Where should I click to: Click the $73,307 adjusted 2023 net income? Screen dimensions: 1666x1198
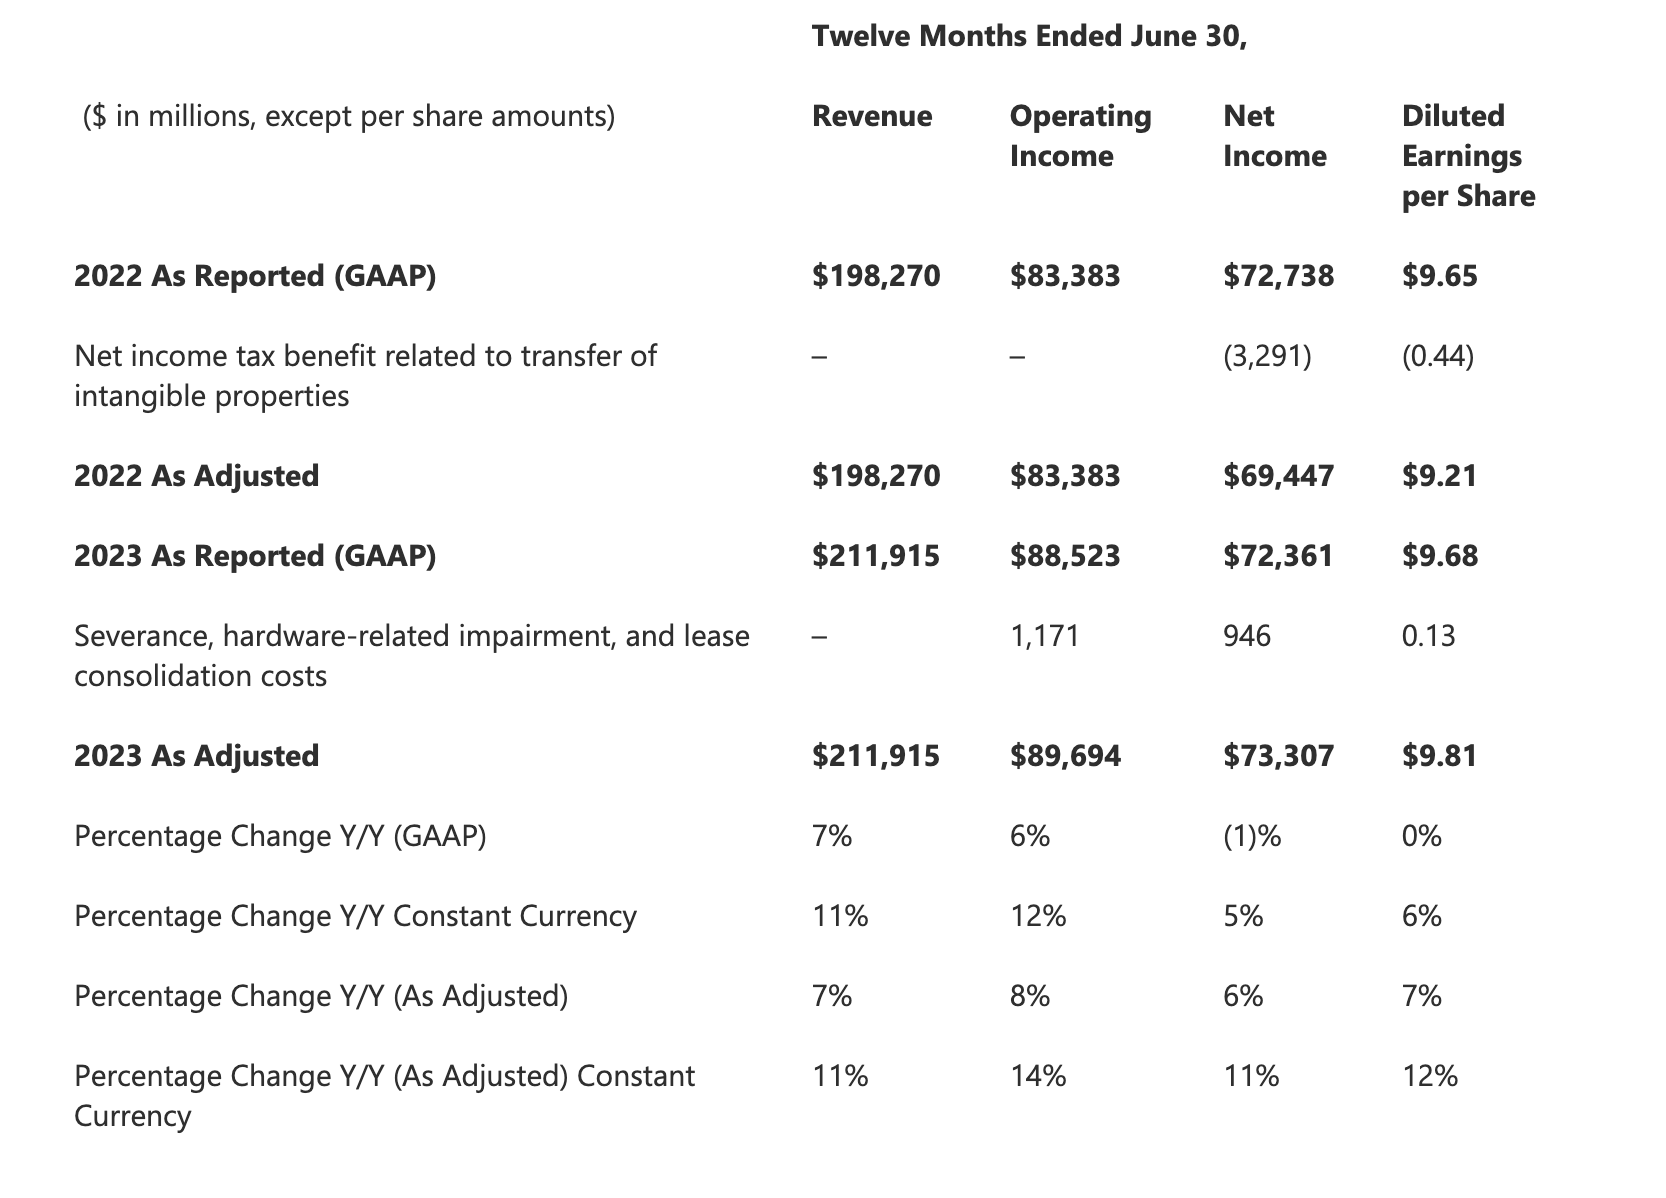(x=1278, y=756)
